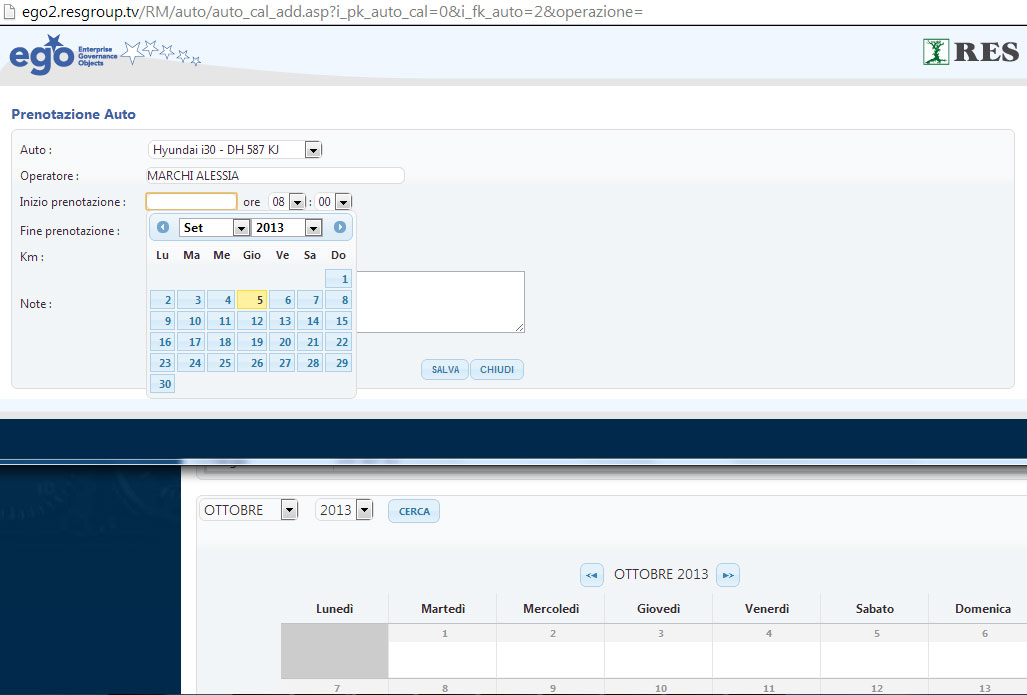The width and height of the screenshot is (1027, 695).
Task: Click the Prenotazione Auto heading
Action: tap(73, 114)
